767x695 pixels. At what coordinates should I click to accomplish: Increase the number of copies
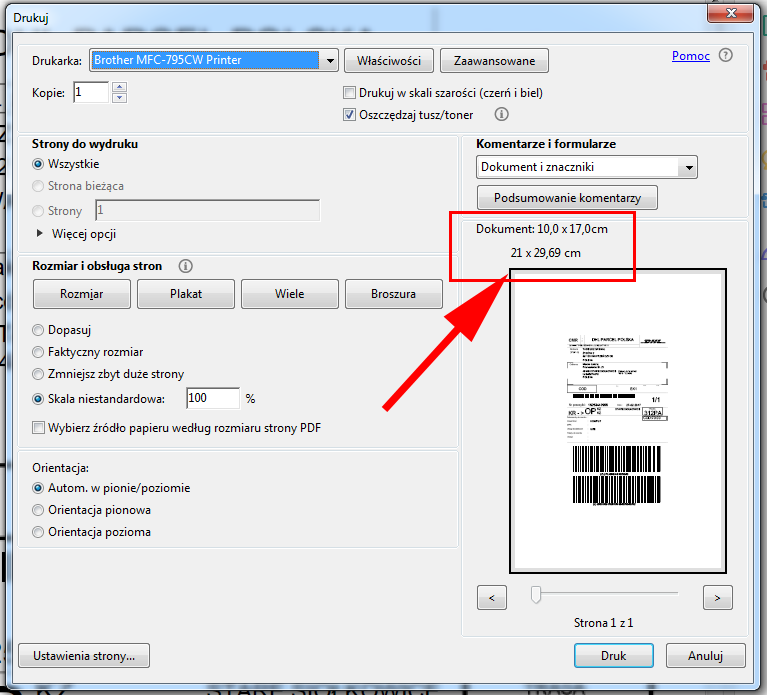pos(120,87)
